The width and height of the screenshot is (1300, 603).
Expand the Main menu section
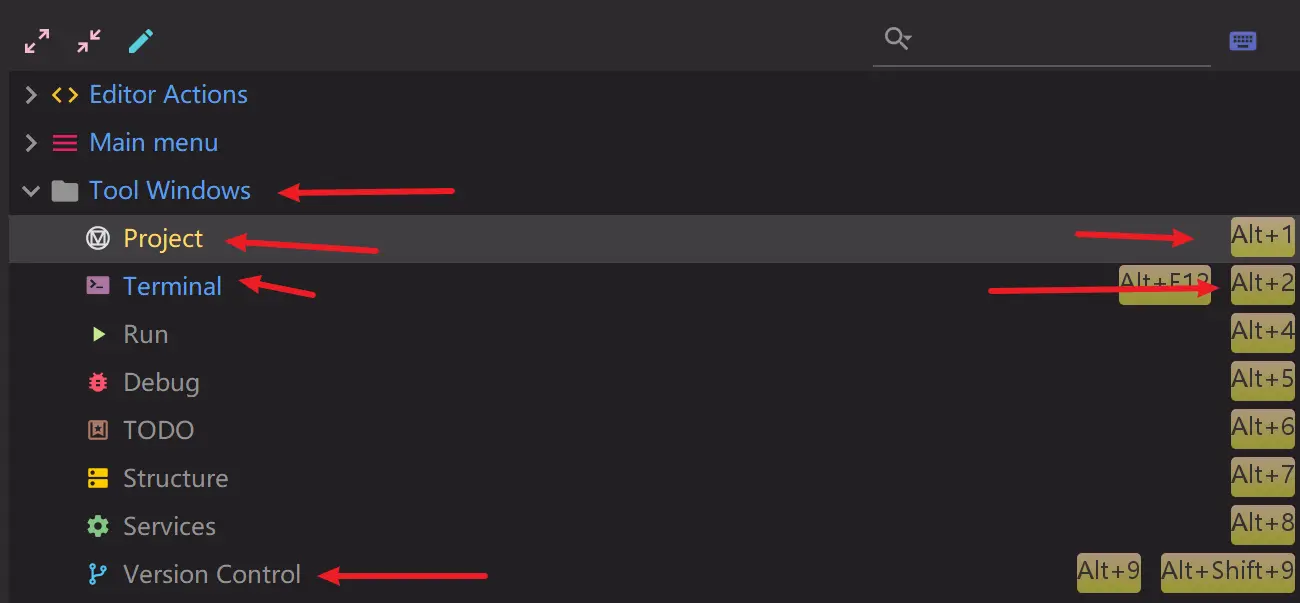click(30, 142)
